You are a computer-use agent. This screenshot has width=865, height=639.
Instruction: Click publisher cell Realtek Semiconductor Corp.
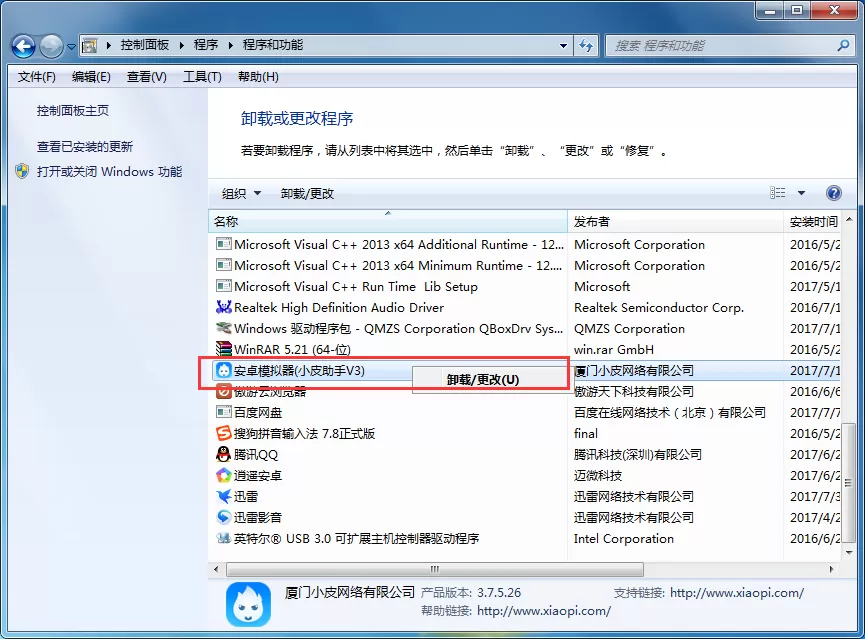659,307
